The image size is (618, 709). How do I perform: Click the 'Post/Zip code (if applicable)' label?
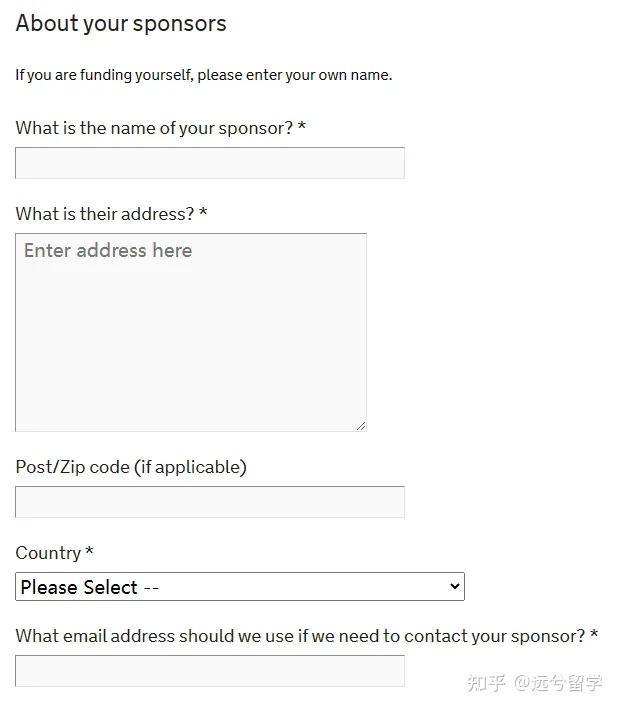[131, 467]
